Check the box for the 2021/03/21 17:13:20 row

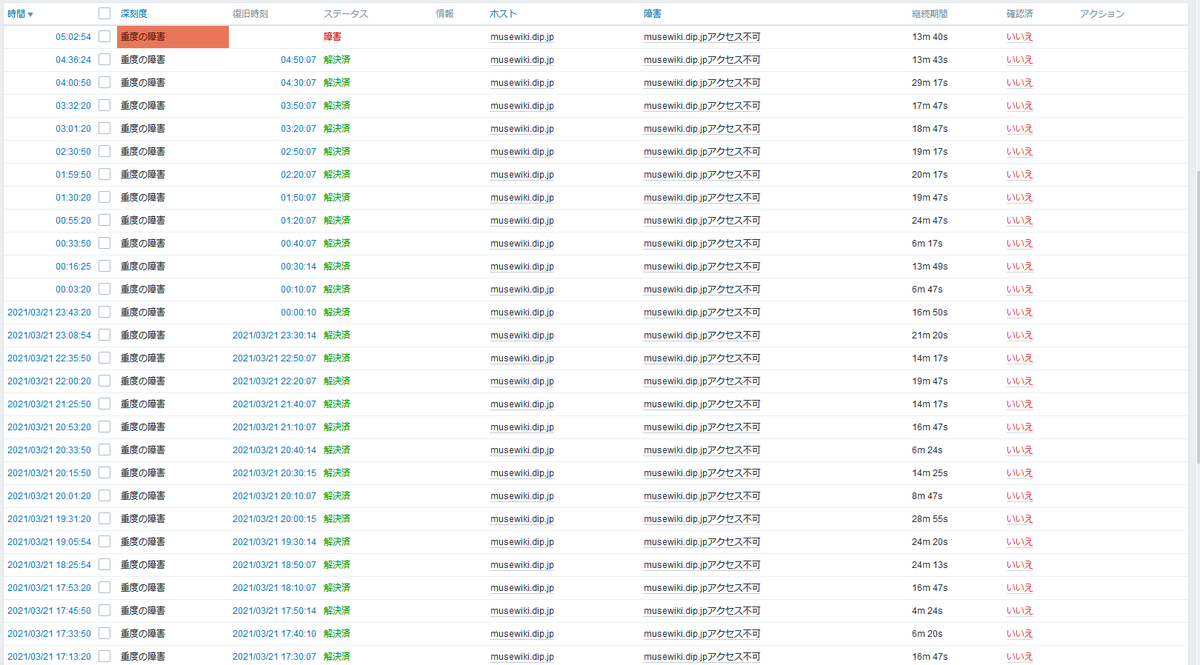point(104,657)
